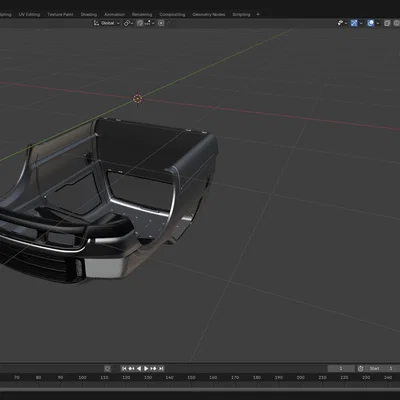Screen dimensions: 400x400
Task: Open the pivot point dropdown
Action: [128, 23]
